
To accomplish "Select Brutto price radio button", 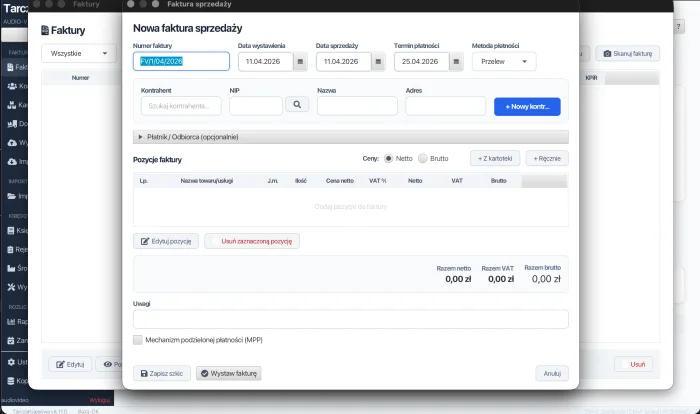I will point(423,158).
